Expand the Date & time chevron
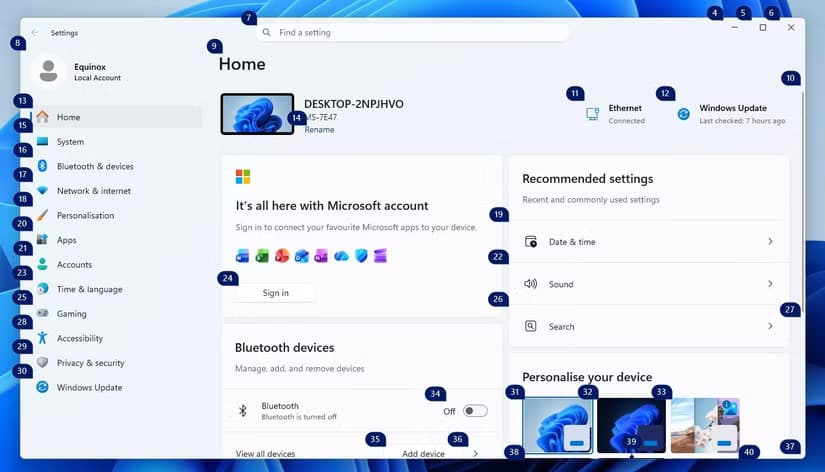Viewport: 825px width, 472px height. [770, 241]
